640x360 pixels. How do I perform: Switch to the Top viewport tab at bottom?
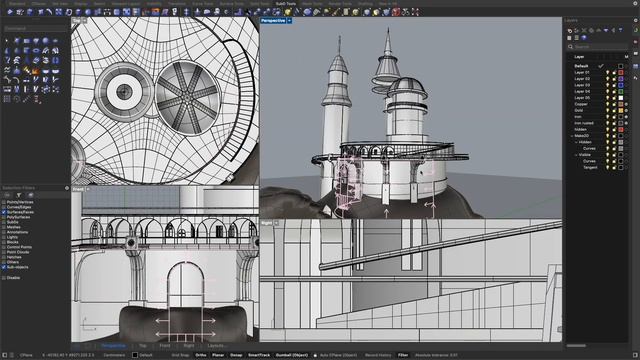point(142,346)
